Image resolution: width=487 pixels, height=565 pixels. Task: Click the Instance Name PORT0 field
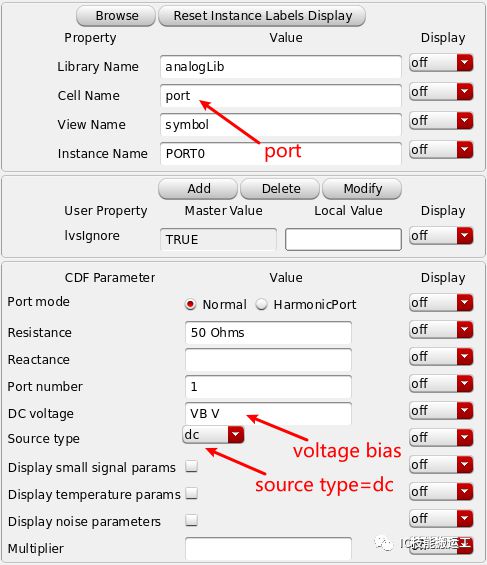pyautogui.click(x=281, y=154)
